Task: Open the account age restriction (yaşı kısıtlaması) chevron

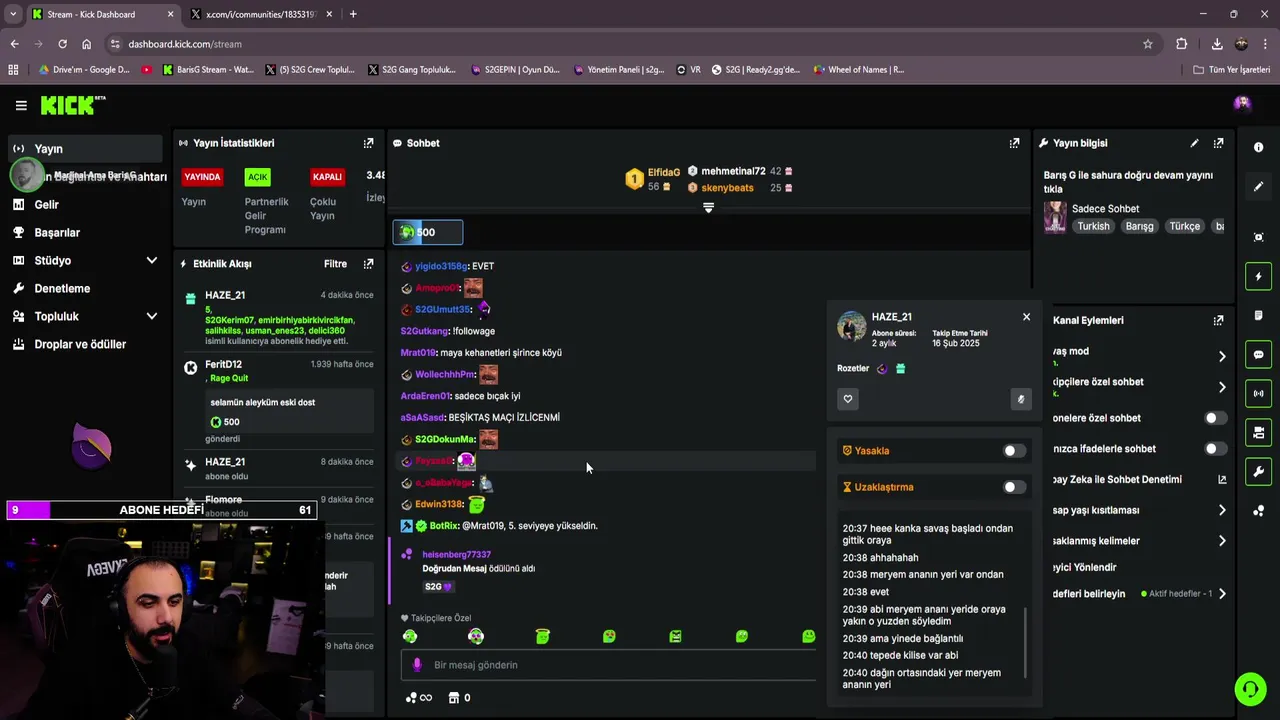Action: [x=1222, y=510]
